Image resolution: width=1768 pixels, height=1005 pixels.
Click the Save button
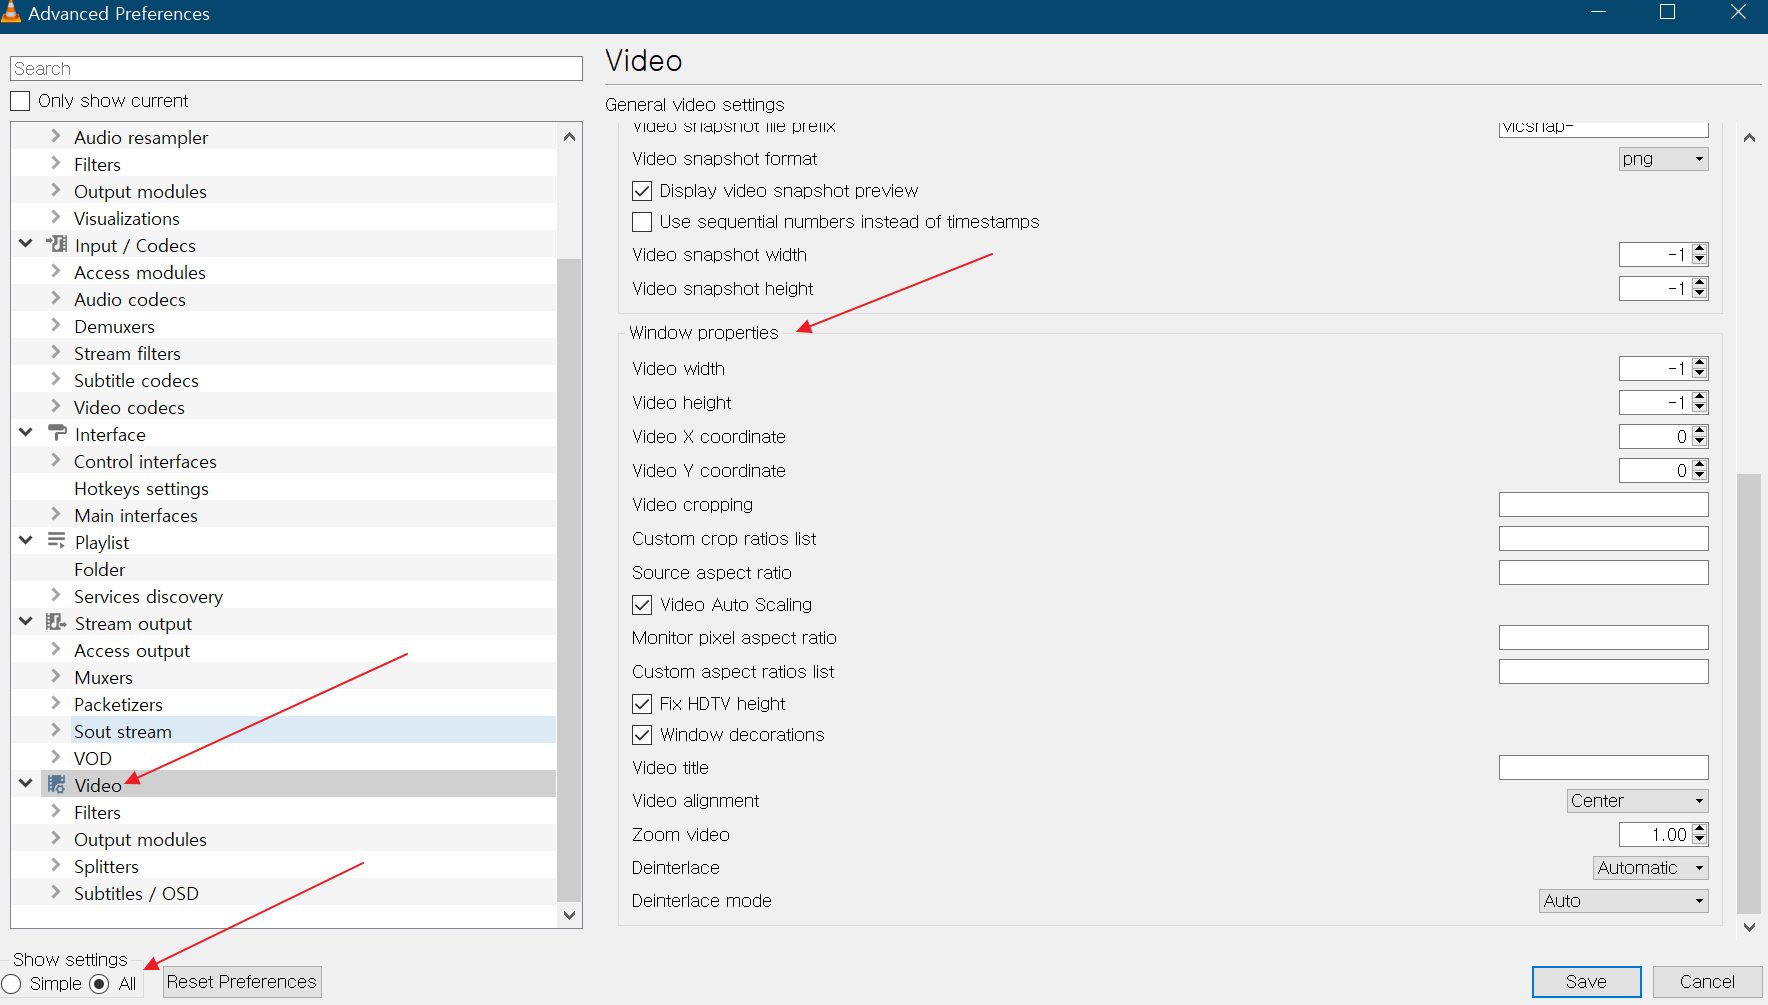click(1586, 982)
